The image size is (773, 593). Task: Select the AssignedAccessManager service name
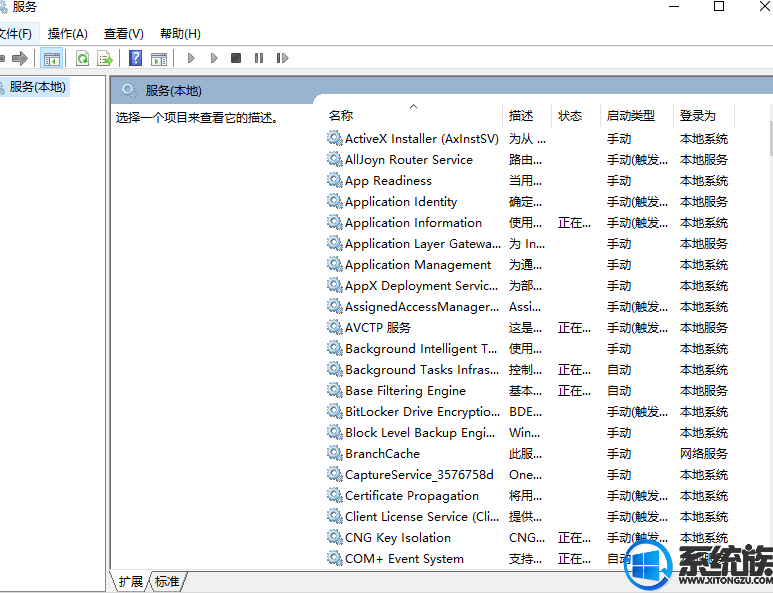pos(422,307)
